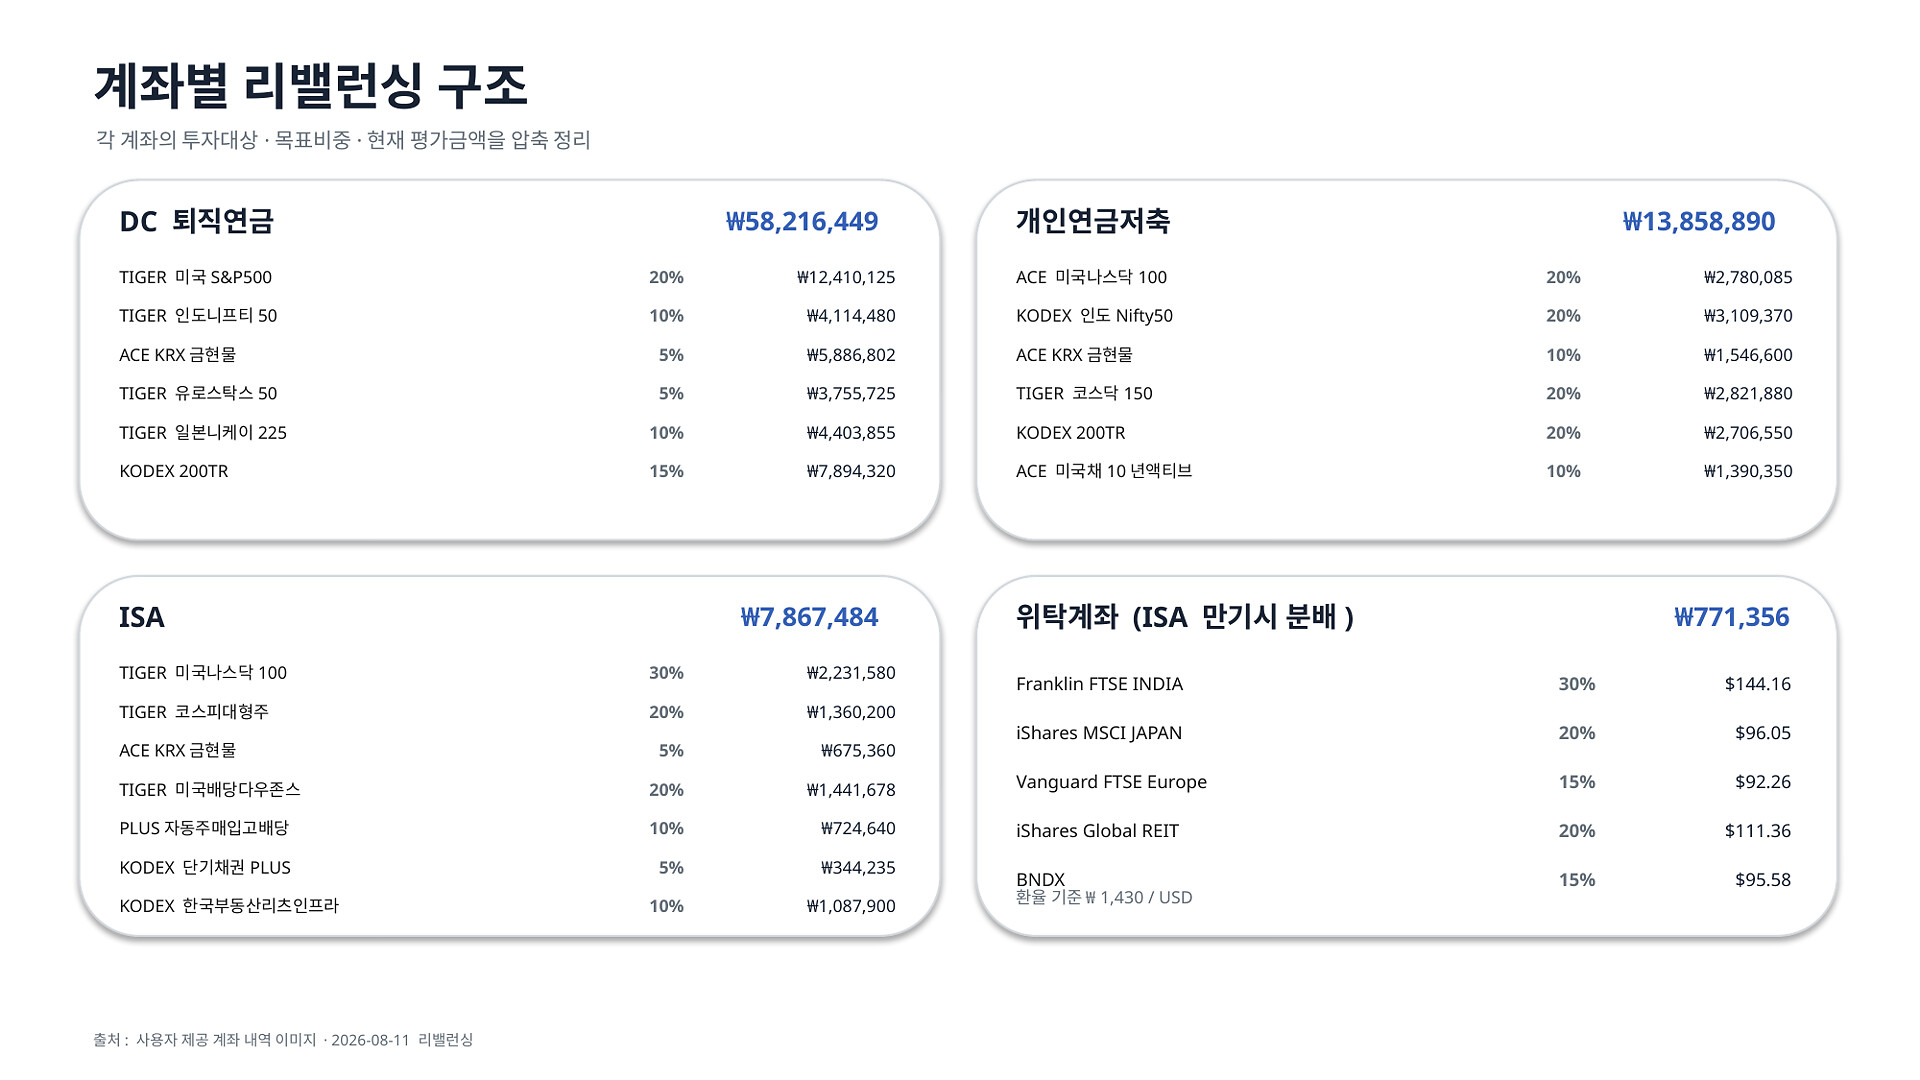1920x1080 pixels.
Task: Click the ACE 미국나스닥 100 row
Action: [x=1404, y=277]
